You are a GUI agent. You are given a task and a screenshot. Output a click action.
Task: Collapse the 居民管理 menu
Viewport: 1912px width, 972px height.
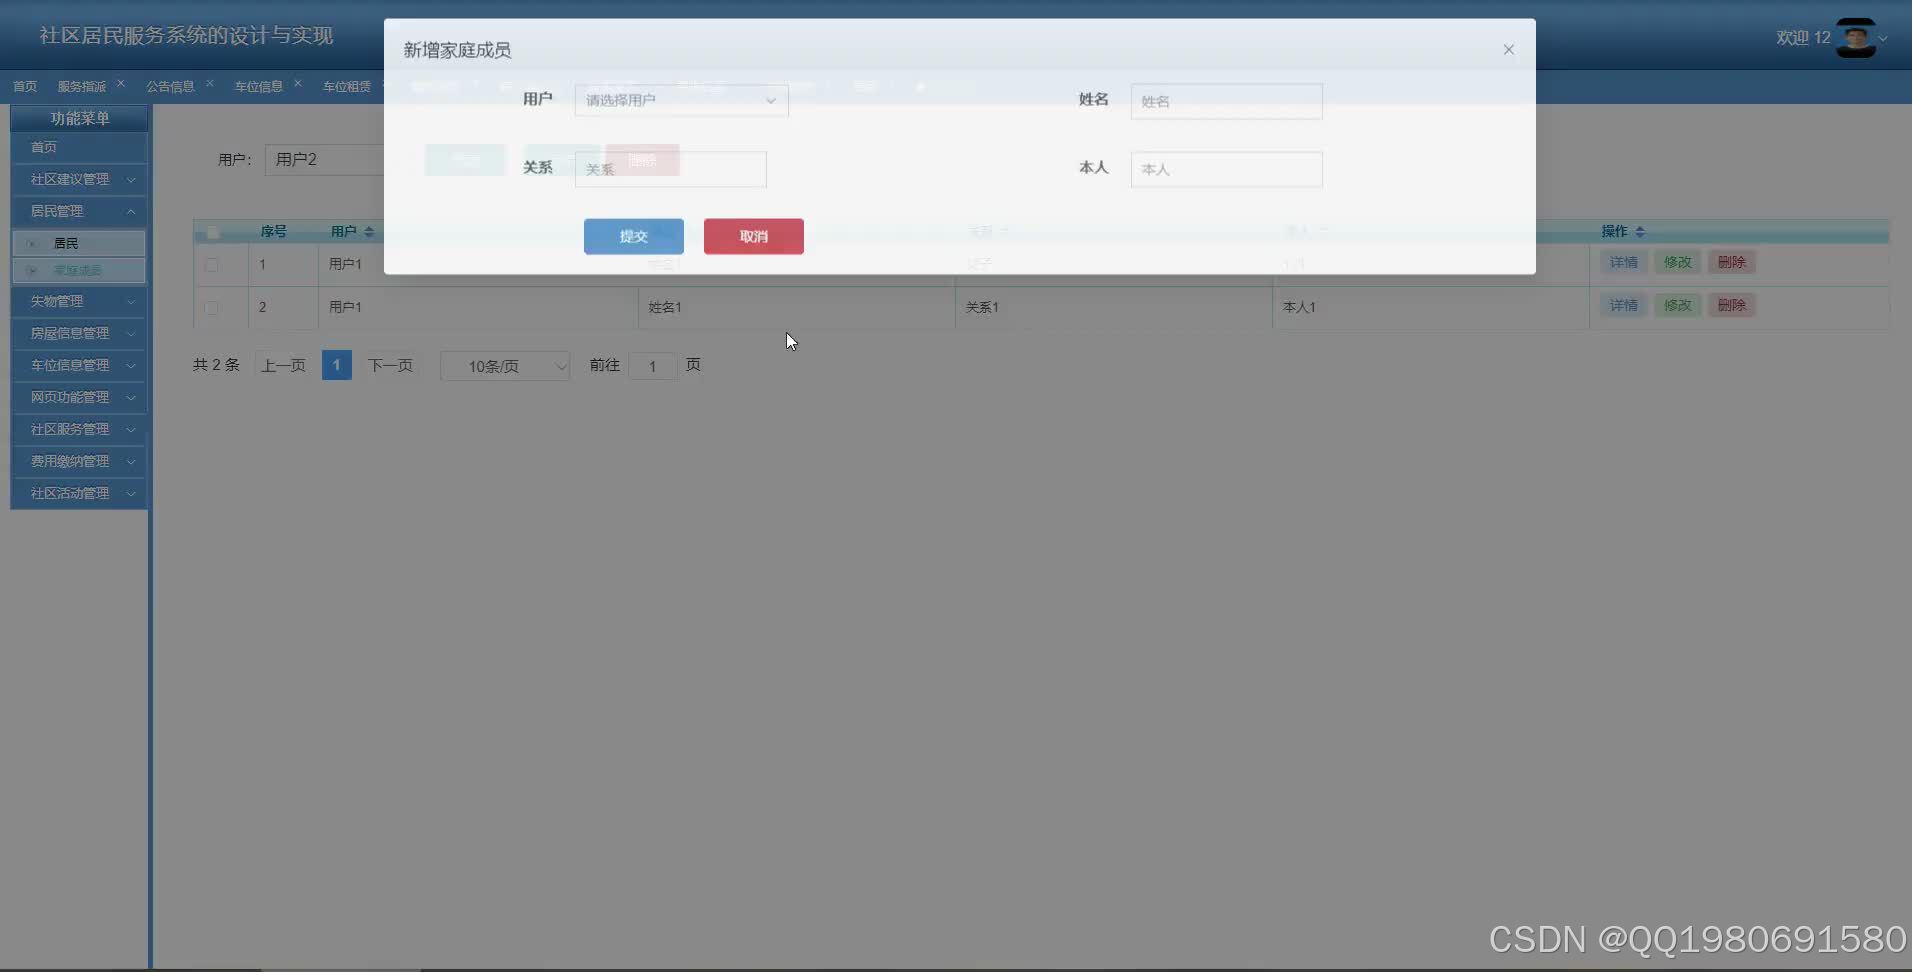[79, 211]
